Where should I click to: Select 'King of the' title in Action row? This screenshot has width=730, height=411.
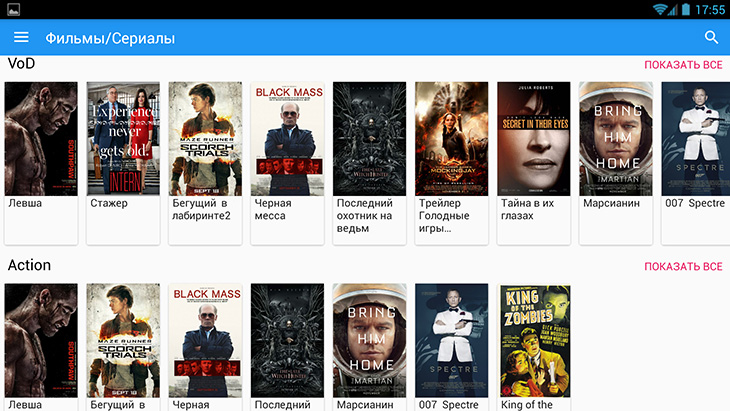coord(527,405)
